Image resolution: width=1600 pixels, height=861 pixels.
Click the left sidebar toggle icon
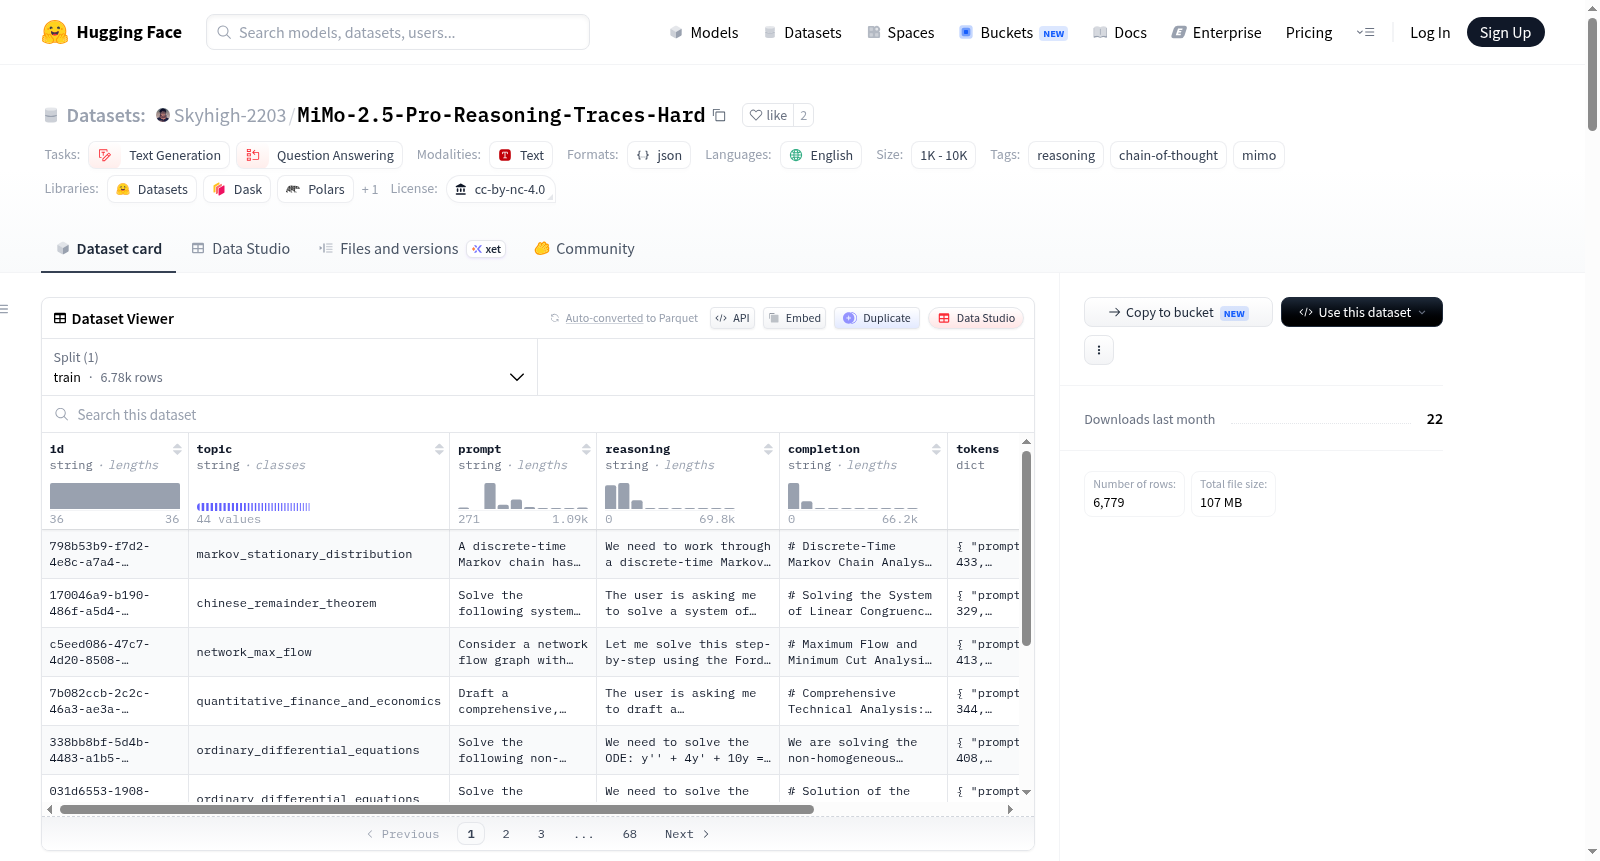tap(4, 309)
